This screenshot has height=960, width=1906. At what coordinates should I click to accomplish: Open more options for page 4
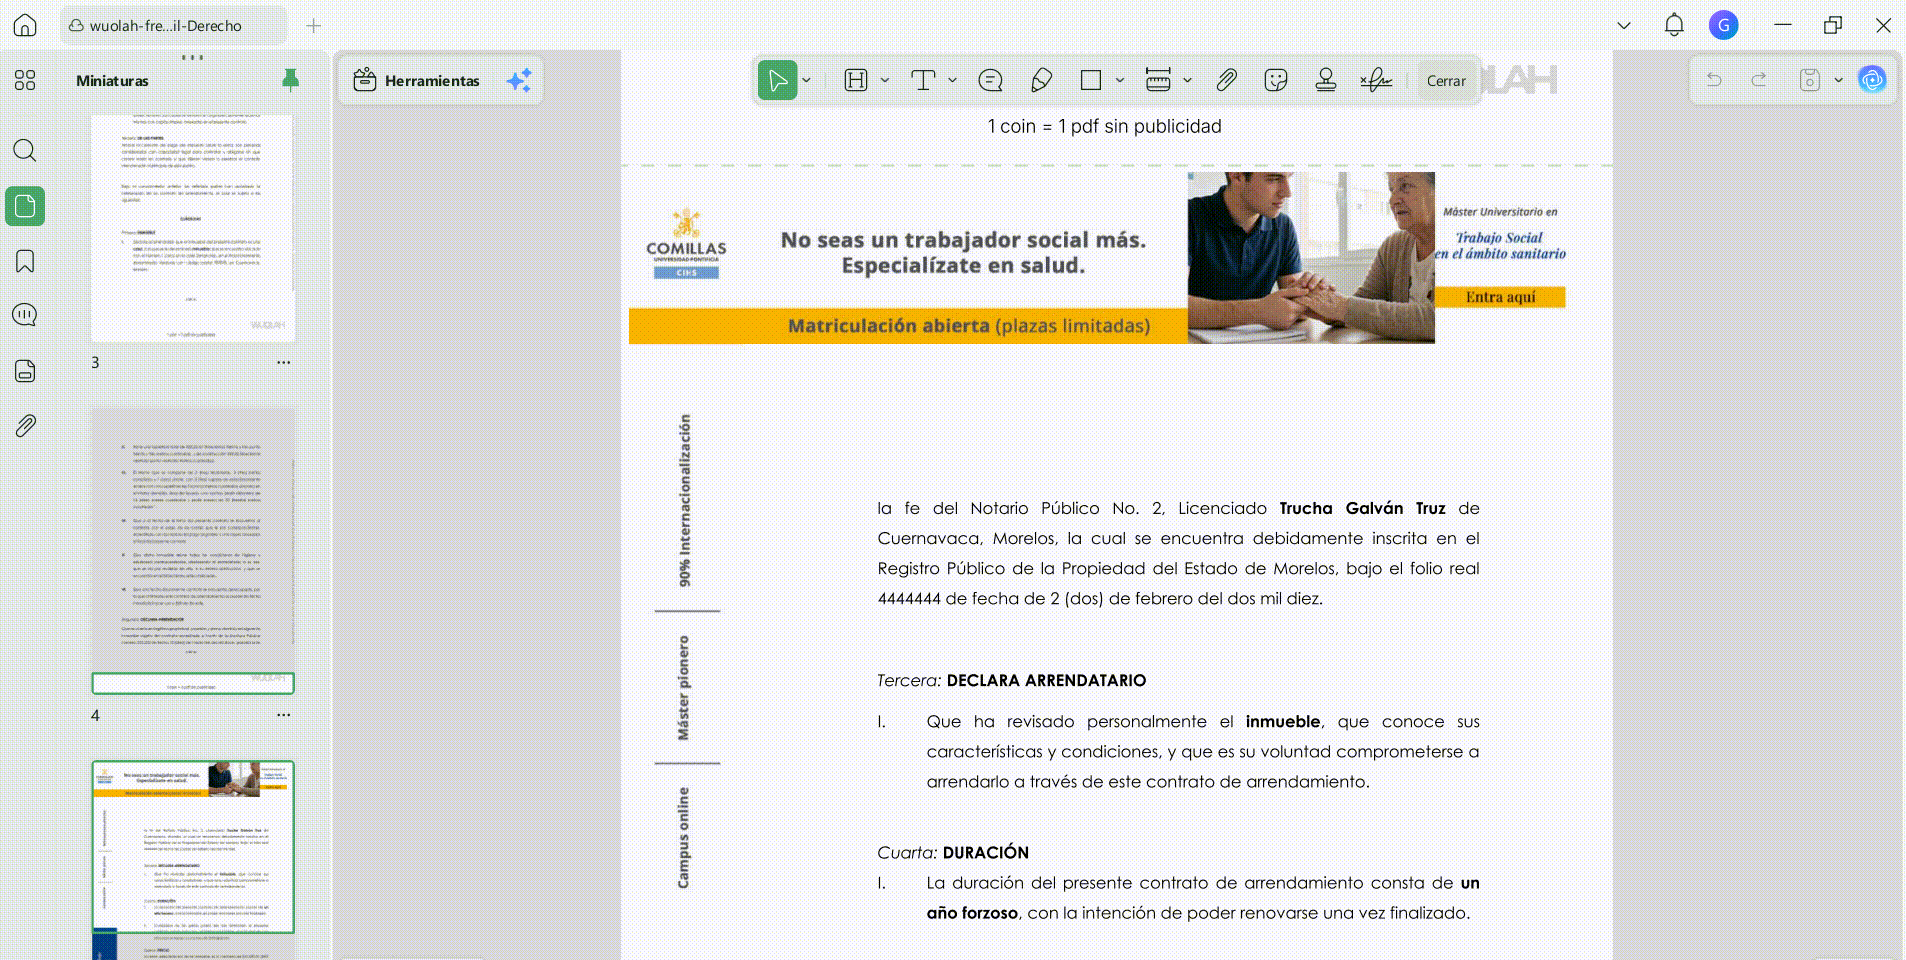point(284,715)
